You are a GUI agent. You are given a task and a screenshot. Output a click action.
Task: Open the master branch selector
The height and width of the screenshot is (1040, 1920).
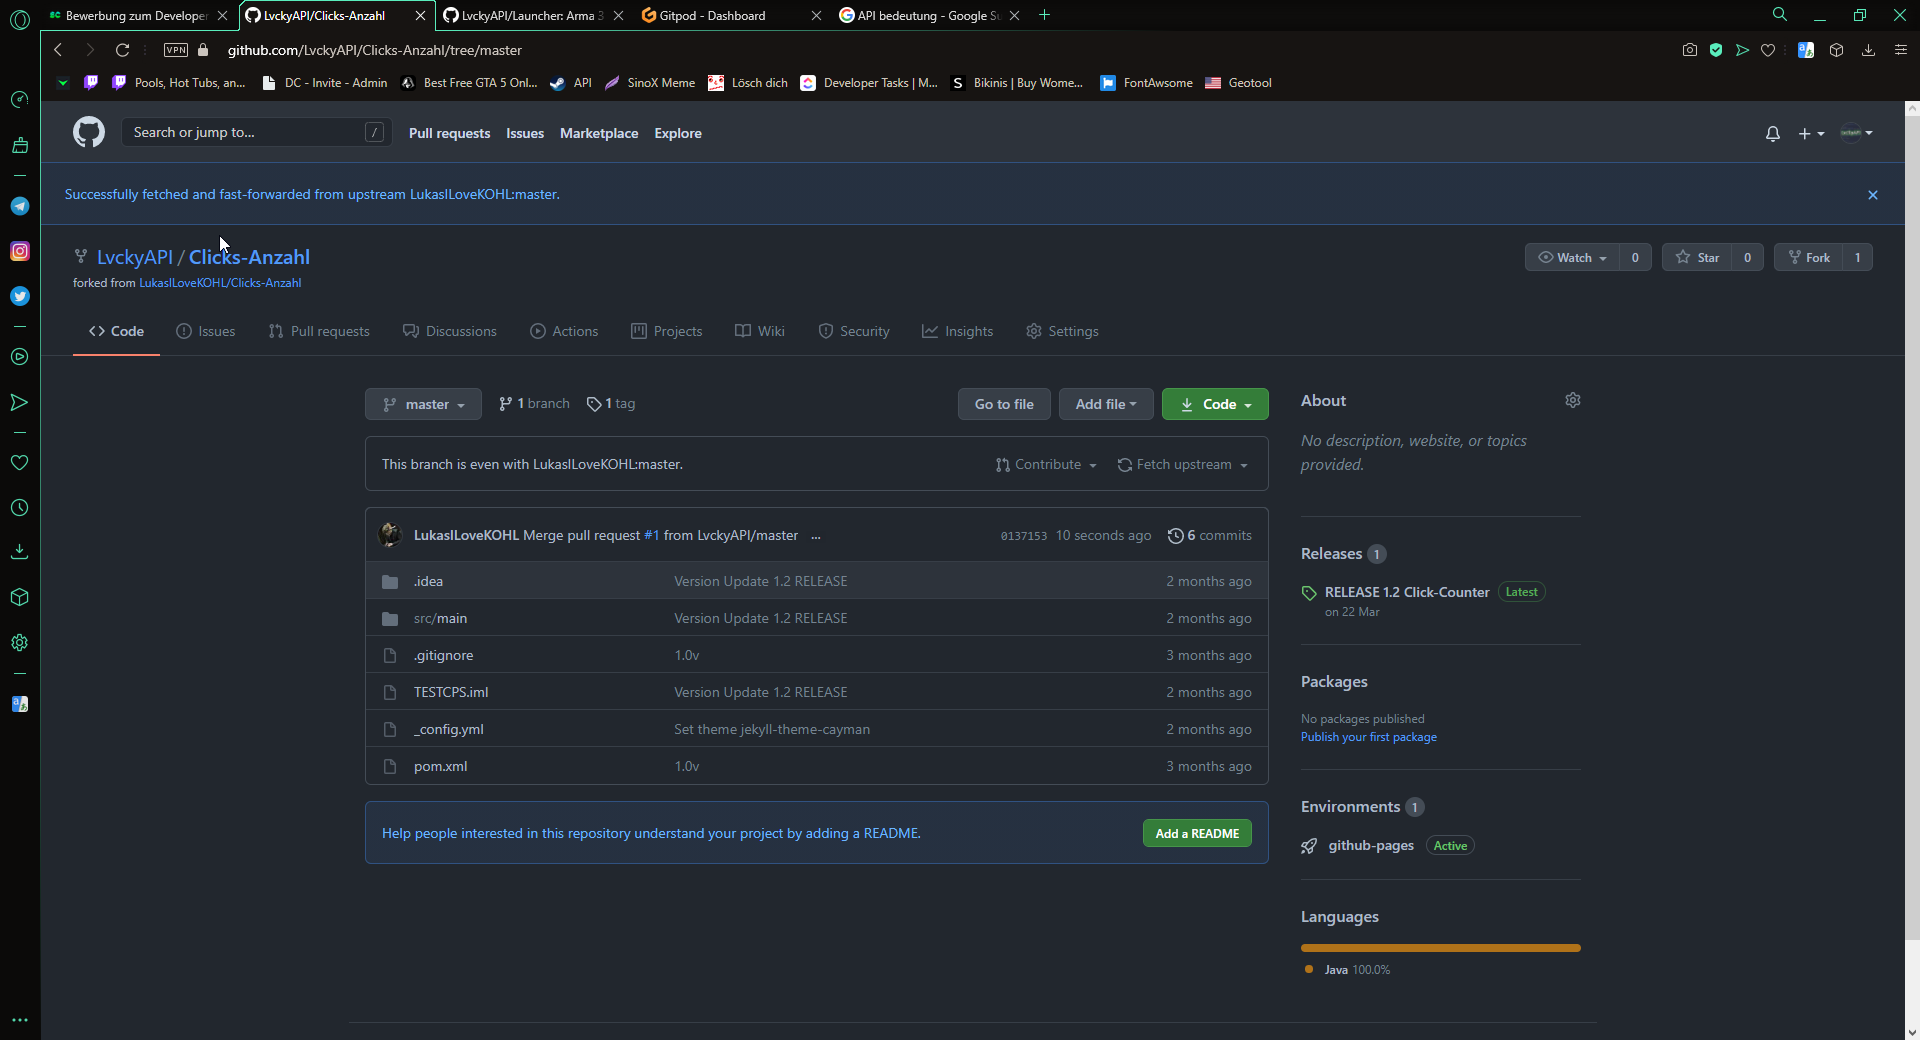pyautogui.click(x=423, y=404)
